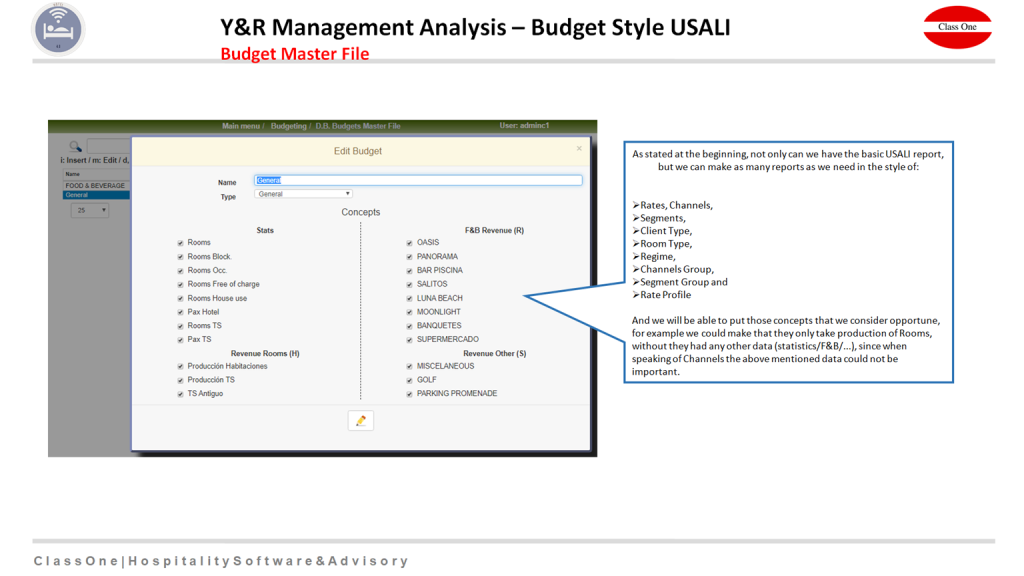Toggle the SALITOS checkbox

[409, 285]
